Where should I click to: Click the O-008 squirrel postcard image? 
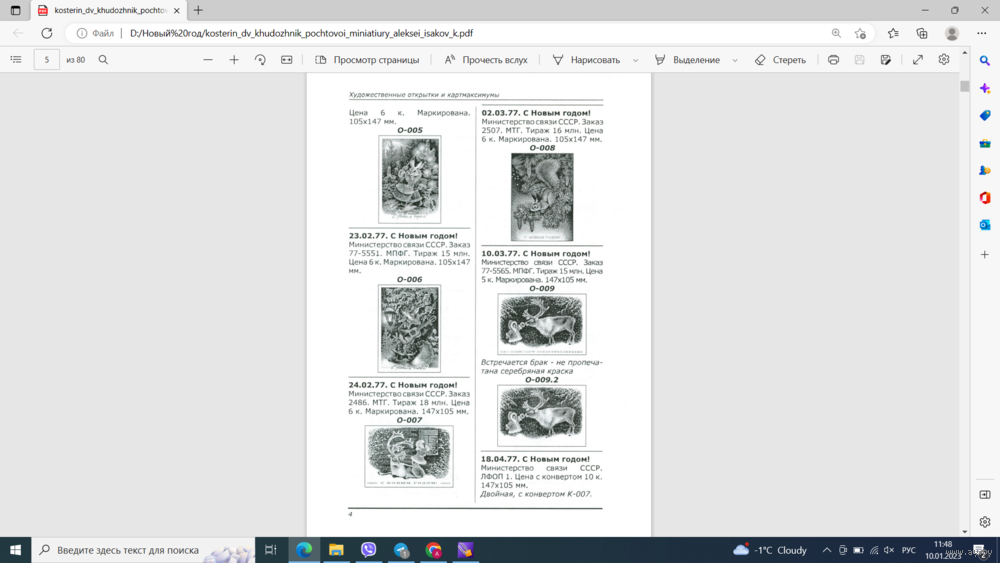542,197
